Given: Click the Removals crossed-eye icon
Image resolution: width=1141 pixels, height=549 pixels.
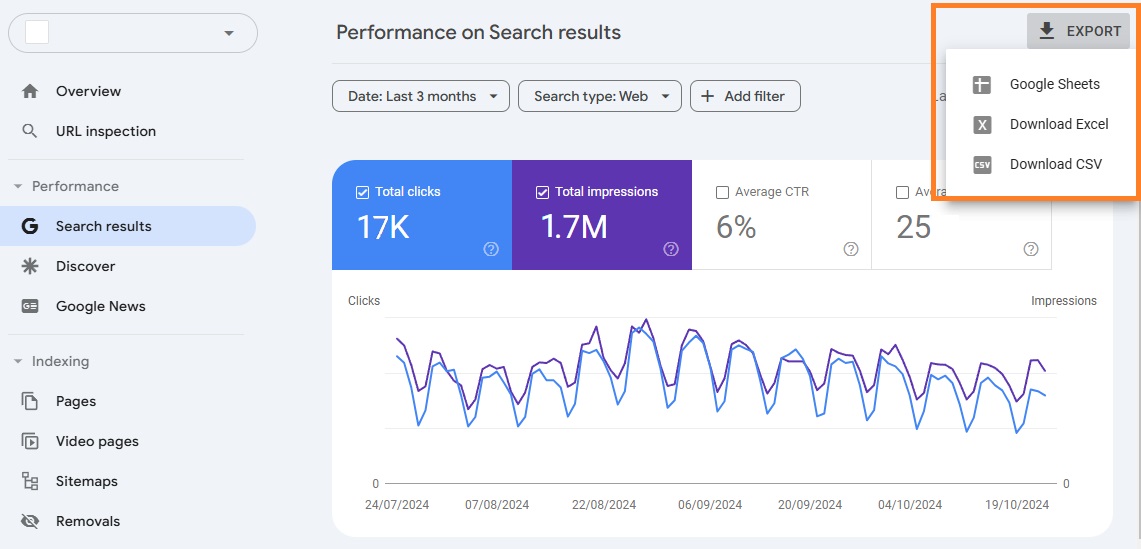Looking at the screenshot, I should coord(29,521).
